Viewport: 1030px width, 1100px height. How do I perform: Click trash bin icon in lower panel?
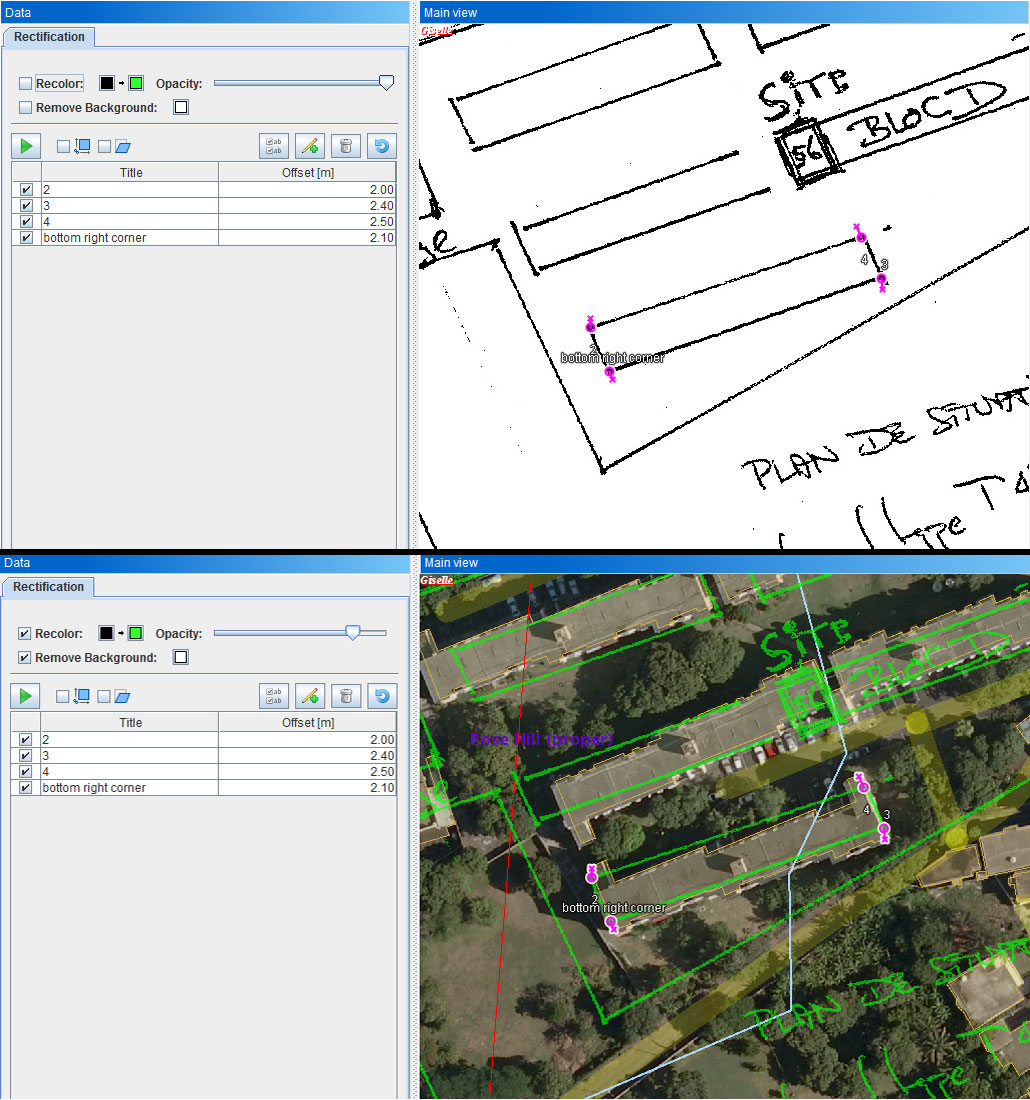[345, 696]
